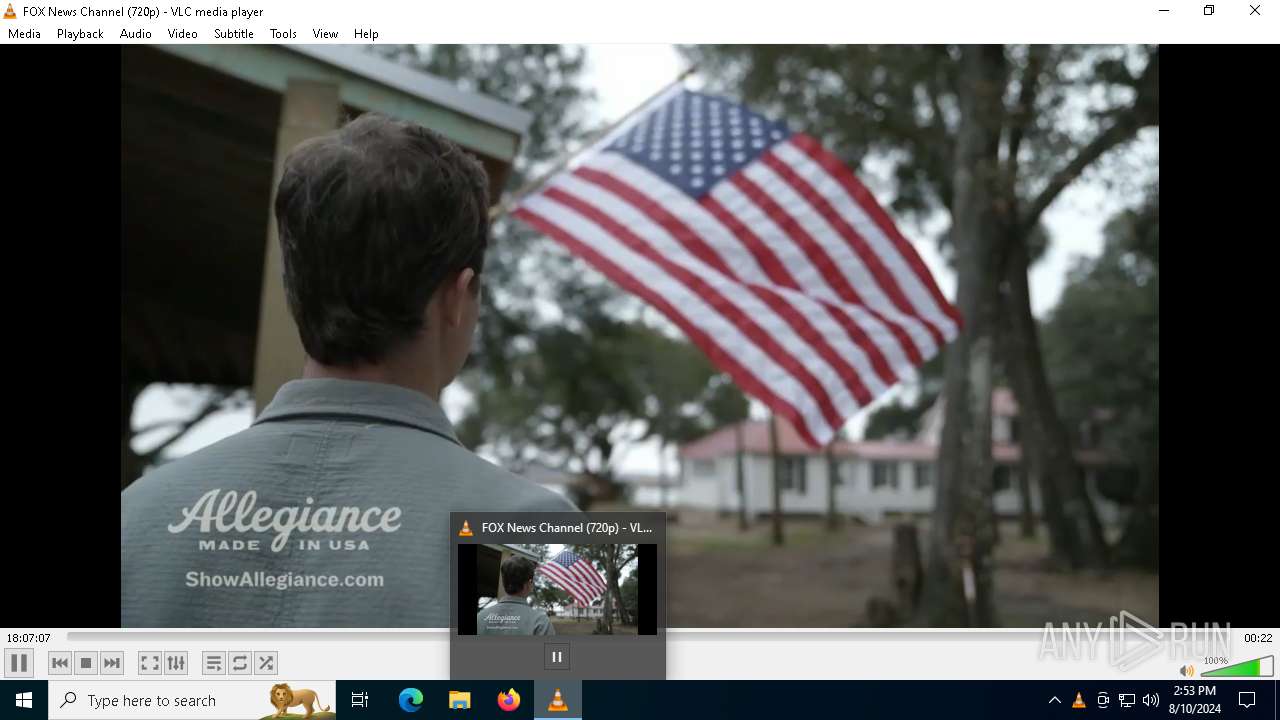This screenshot has width=1280, height=720.
Task: Toggle random shuffle playback
Action: 266,663
